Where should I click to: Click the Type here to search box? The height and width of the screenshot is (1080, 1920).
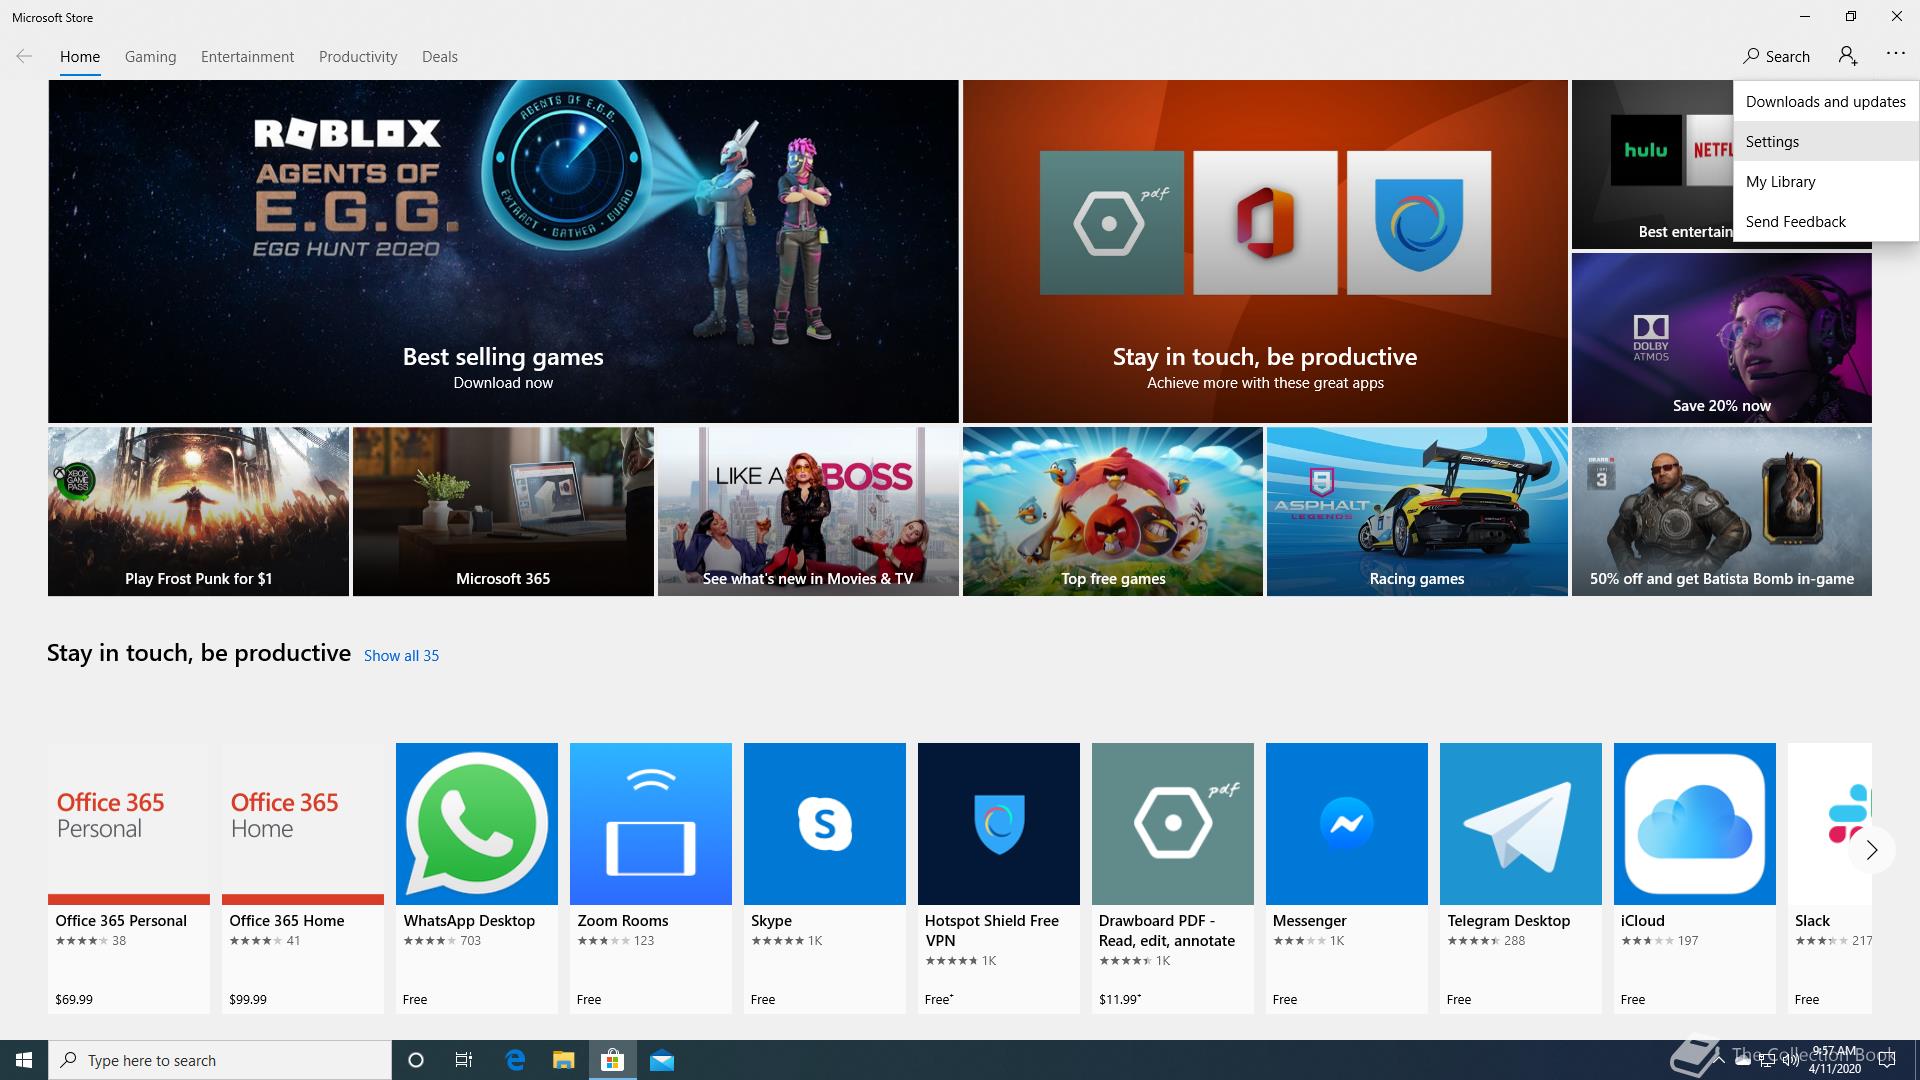click(x=220, y=1060)
